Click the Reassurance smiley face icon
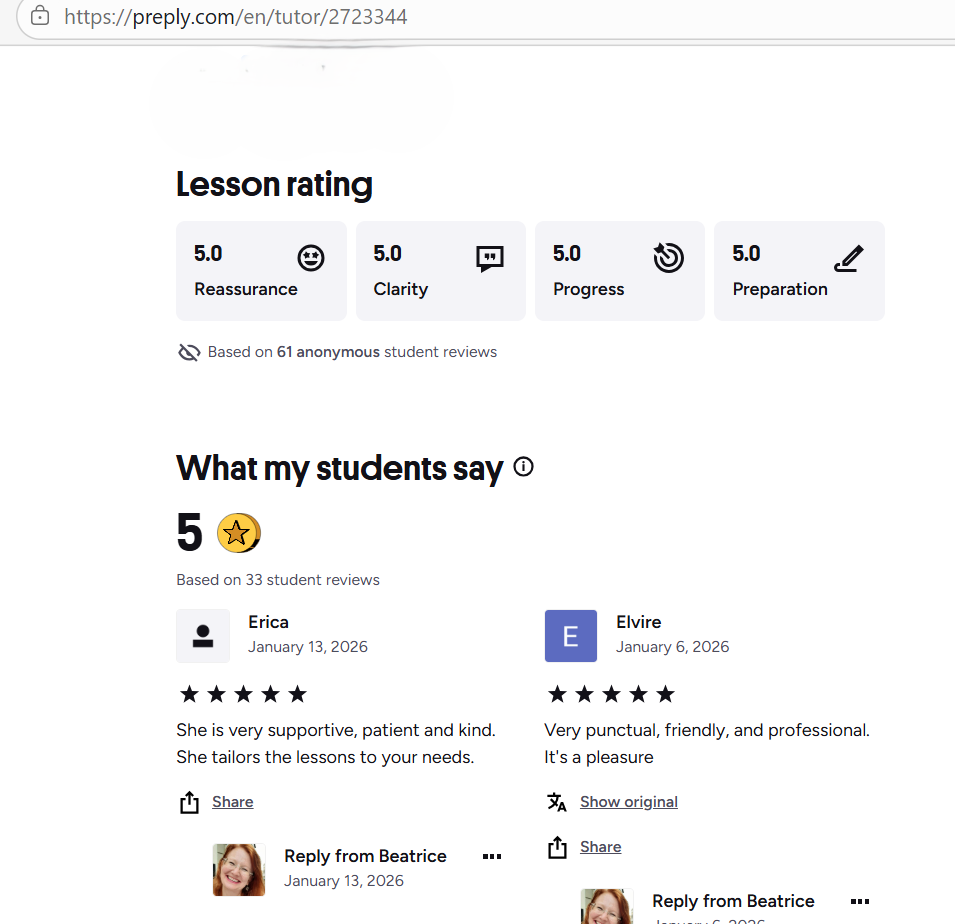Screen dimensions: 955x924 click(311, 258)
